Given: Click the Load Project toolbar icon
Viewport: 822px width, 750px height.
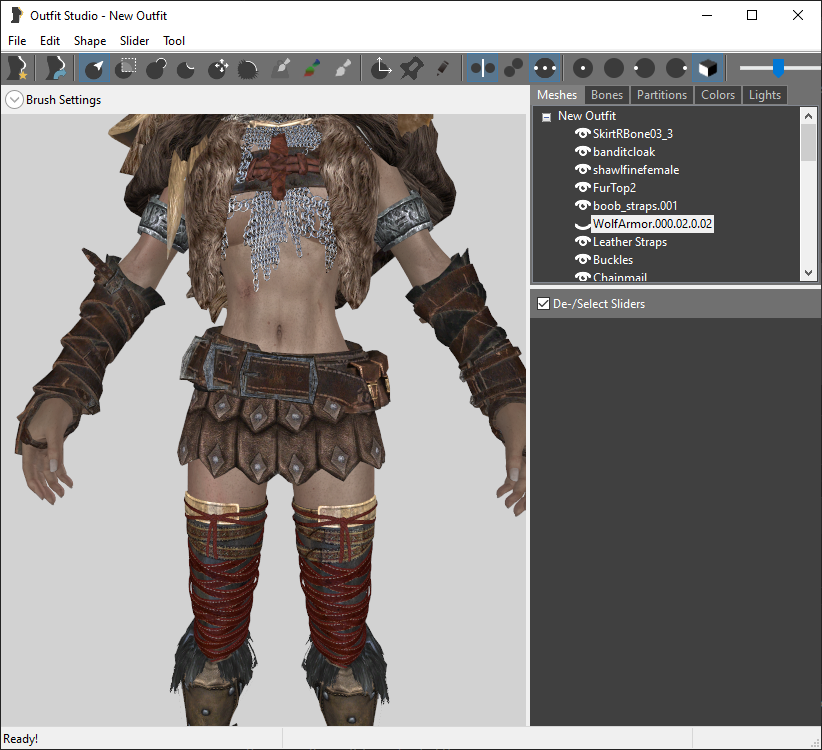Looking at the screenshot, I should click(x=55, y=68).
